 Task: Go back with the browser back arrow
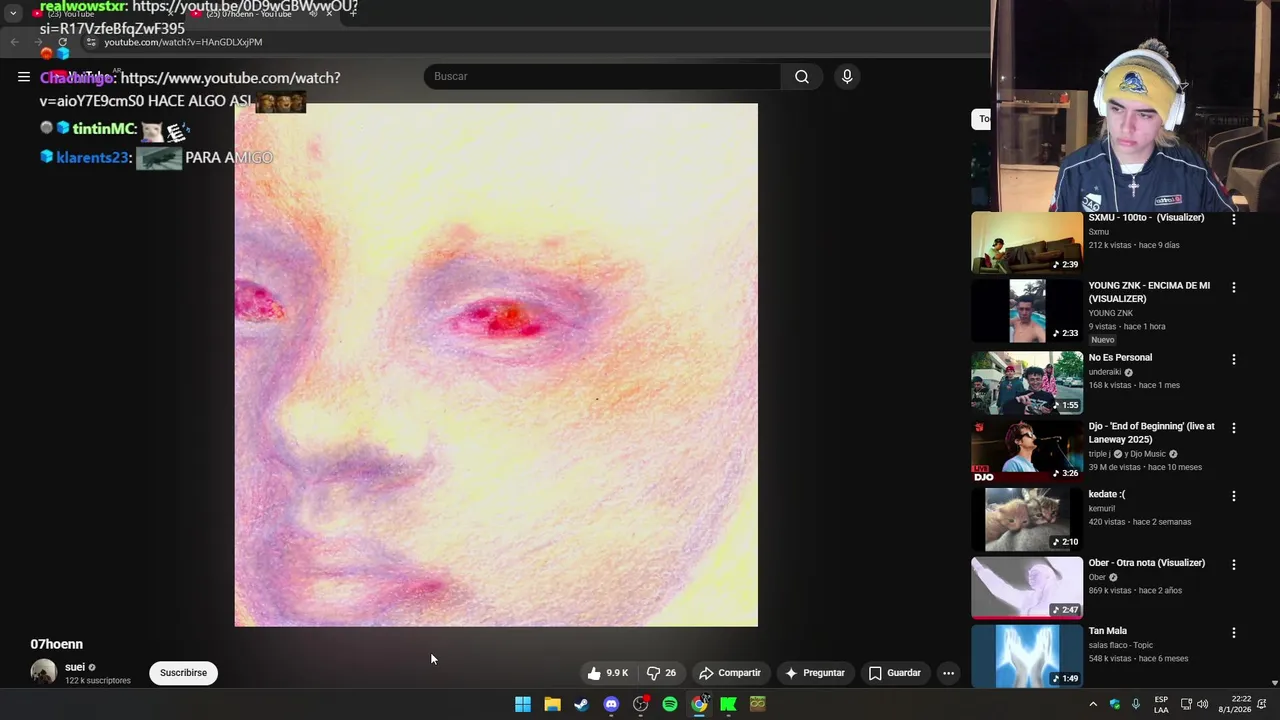(x=14, y=42)
